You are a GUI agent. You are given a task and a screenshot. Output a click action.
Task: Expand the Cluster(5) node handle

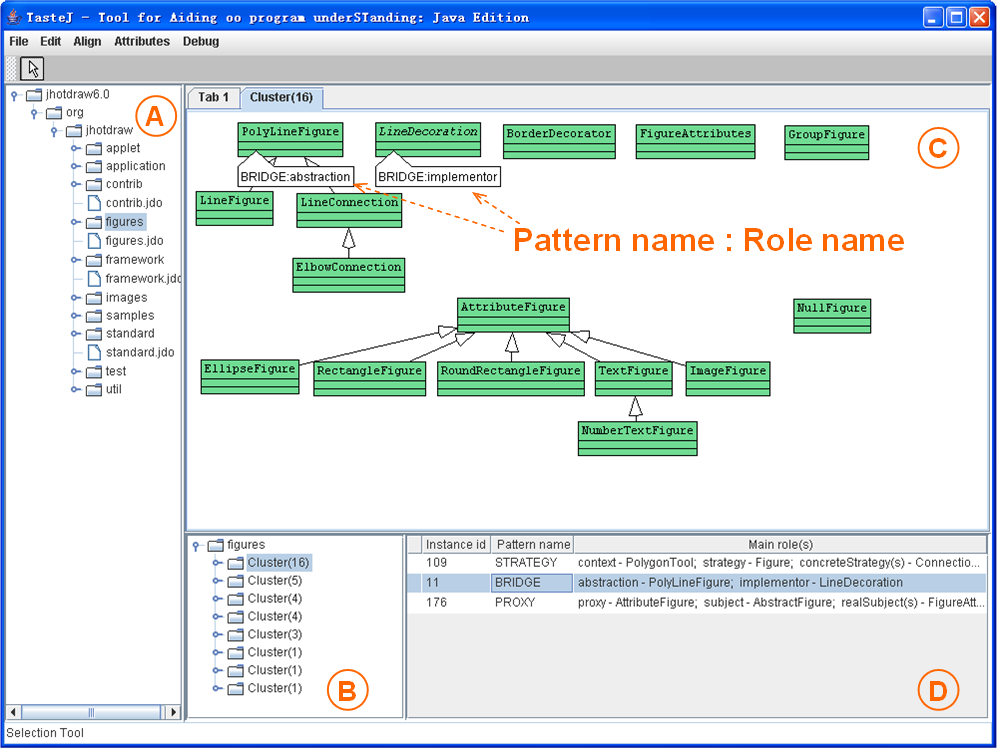(217, 581)
